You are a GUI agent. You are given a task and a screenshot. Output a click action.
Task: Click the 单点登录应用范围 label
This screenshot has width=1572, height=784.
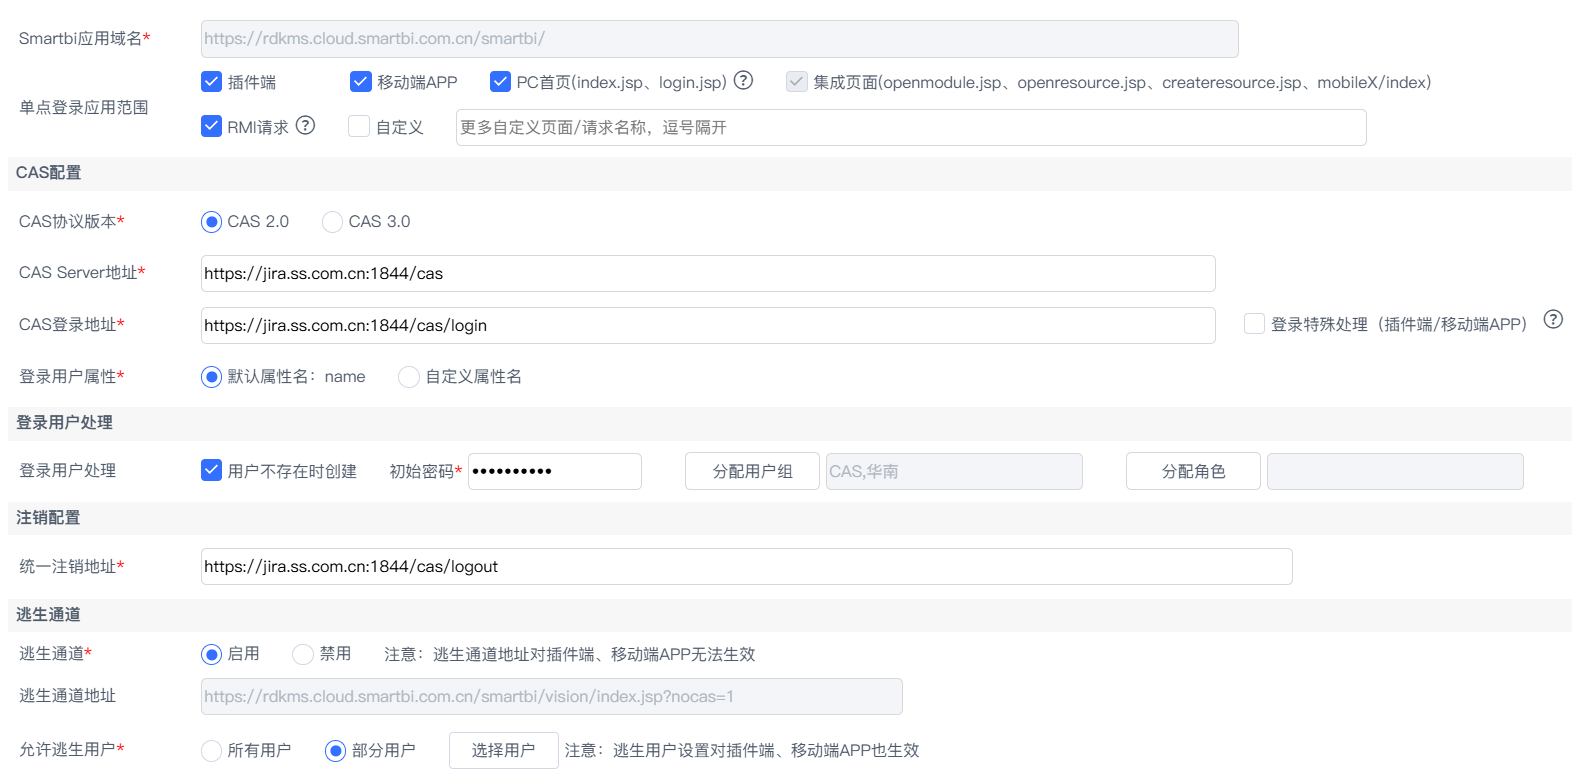click(x=84, y=107)
